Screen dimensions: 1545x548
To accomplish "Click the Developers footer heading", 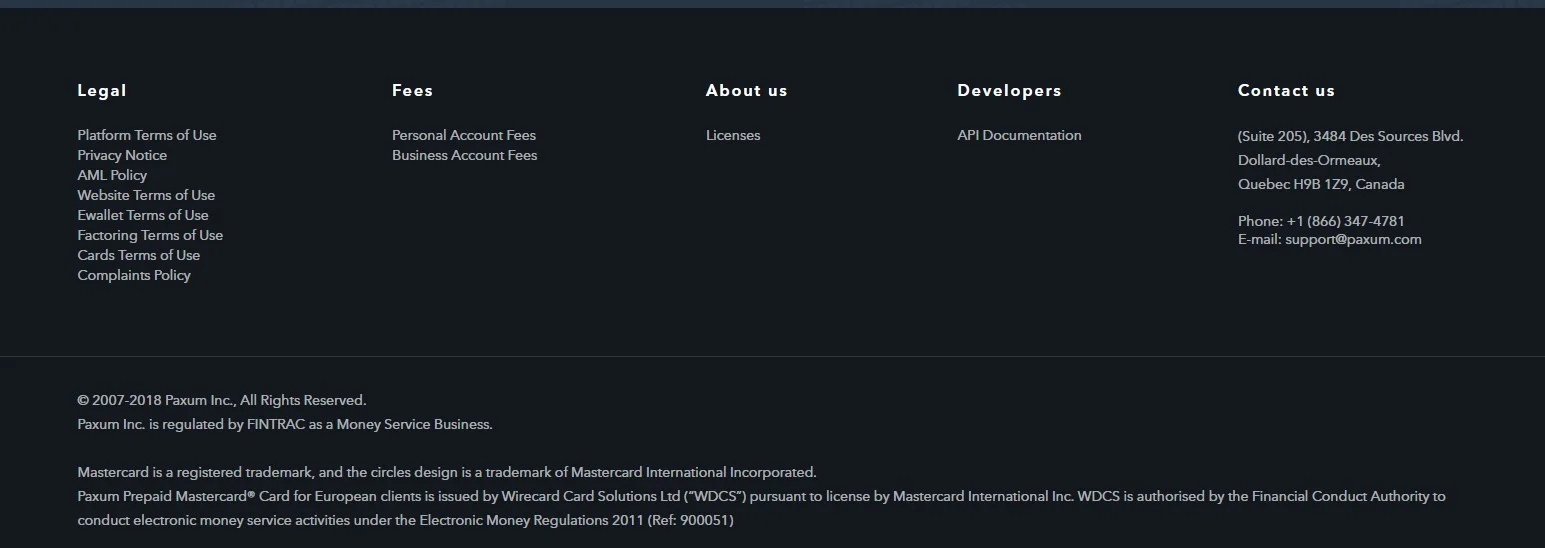I will tap(1009, 90).
